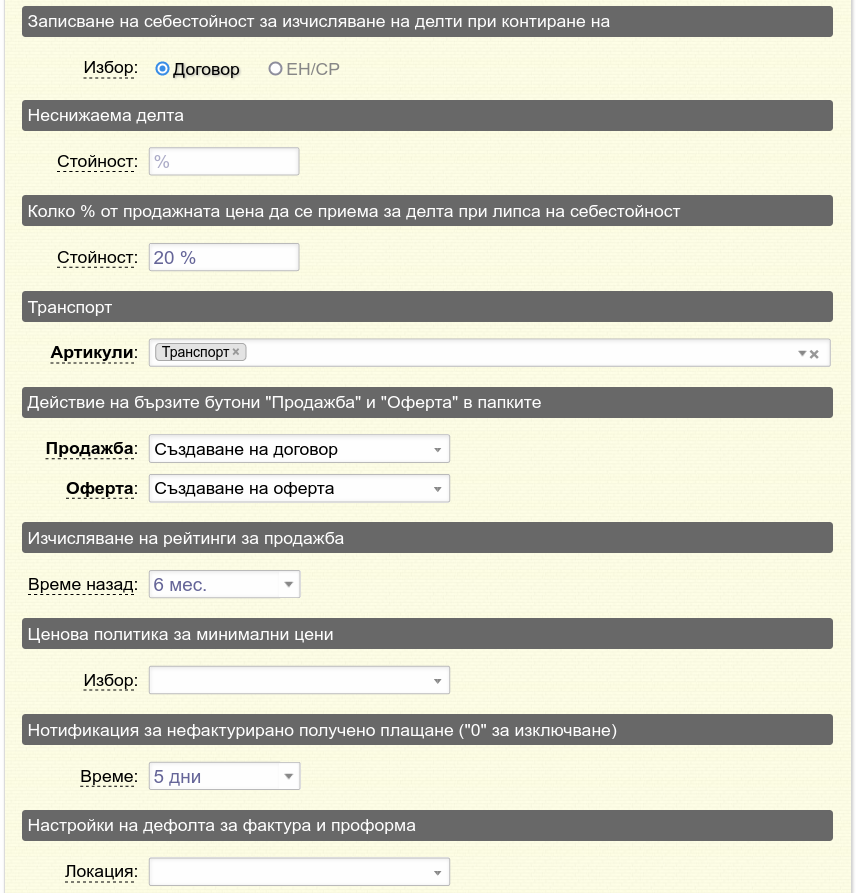Image resolution: width=856 pixels, height=893 pixels.
Task: Click inside the Артикули multi-select field
Action: [x=490, y=353]
